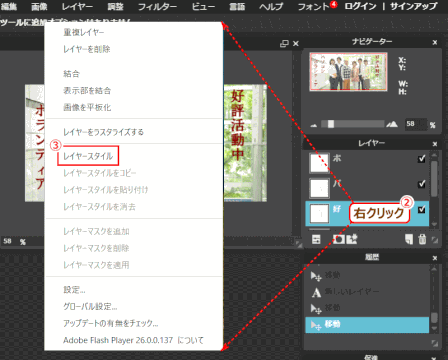Screen dimensions: 448x360
Task: Open the 調整 menu
Action: (115, 6)
